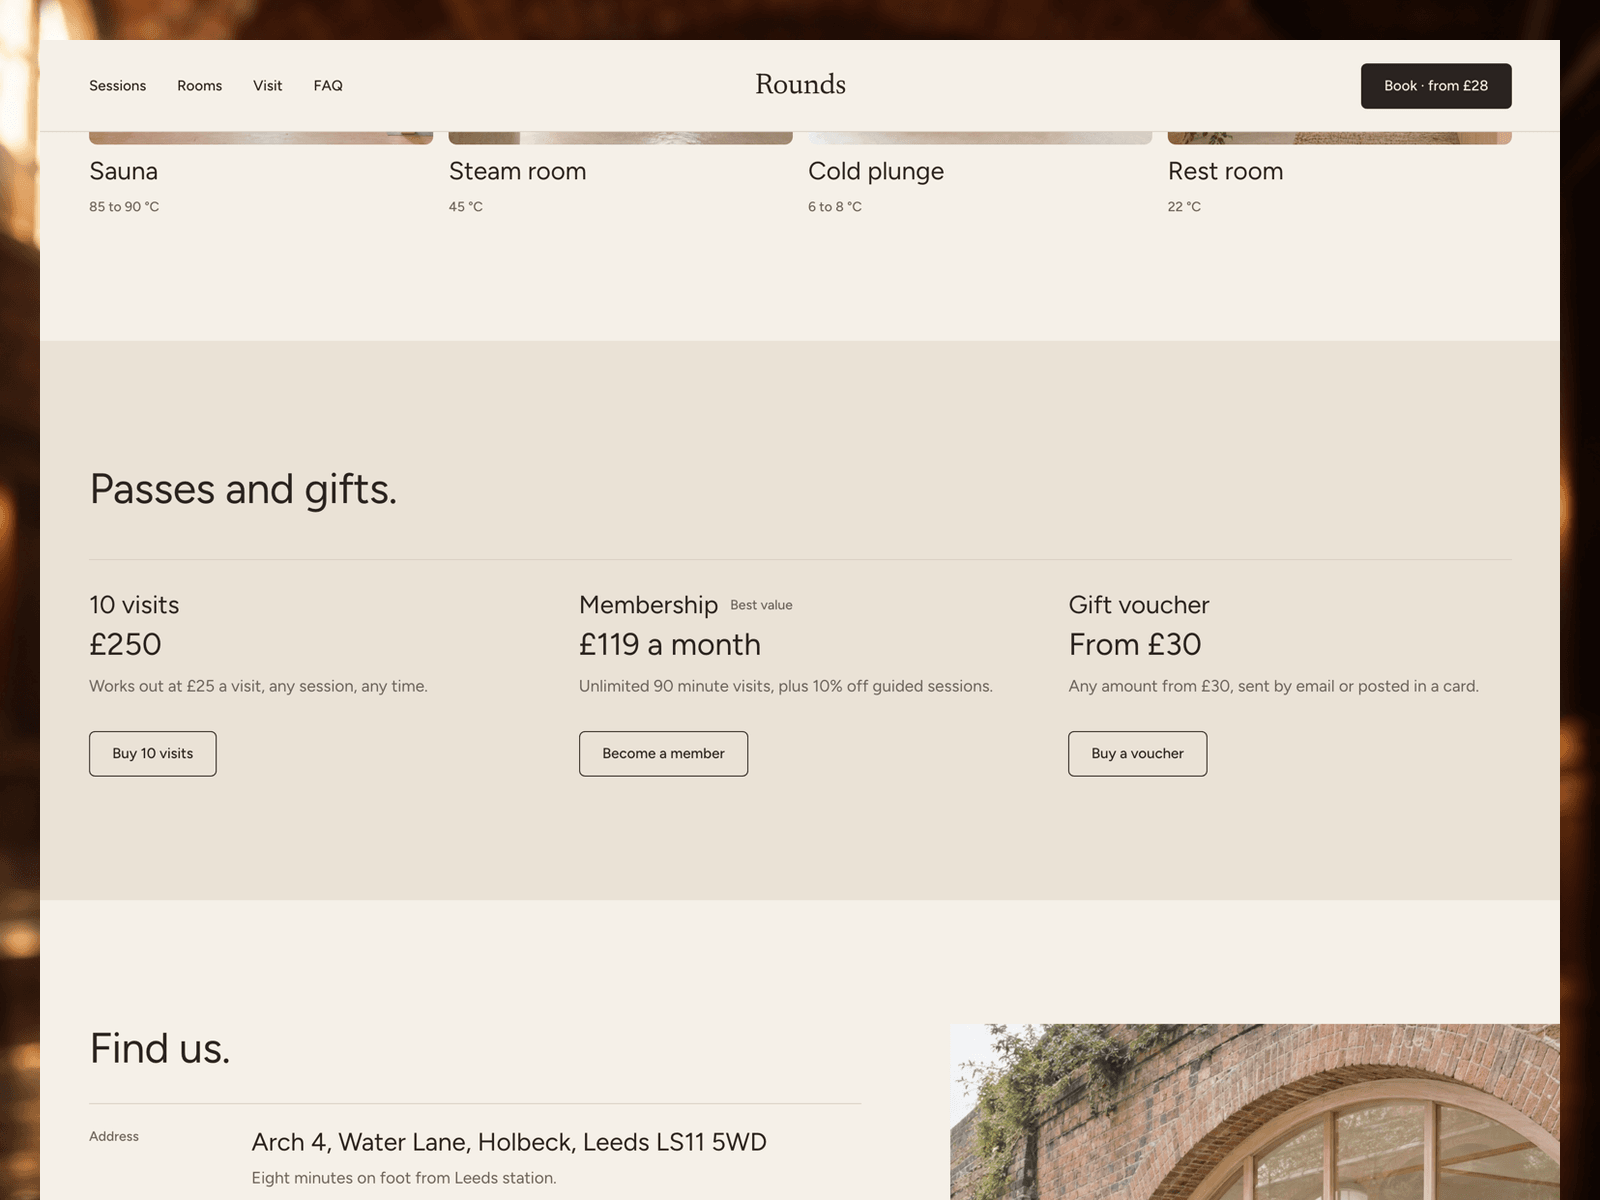The width and height of the screenshot is (1600, 1200).
Task: Click the Any amount from £30 description
Action: click(1273, 686)
